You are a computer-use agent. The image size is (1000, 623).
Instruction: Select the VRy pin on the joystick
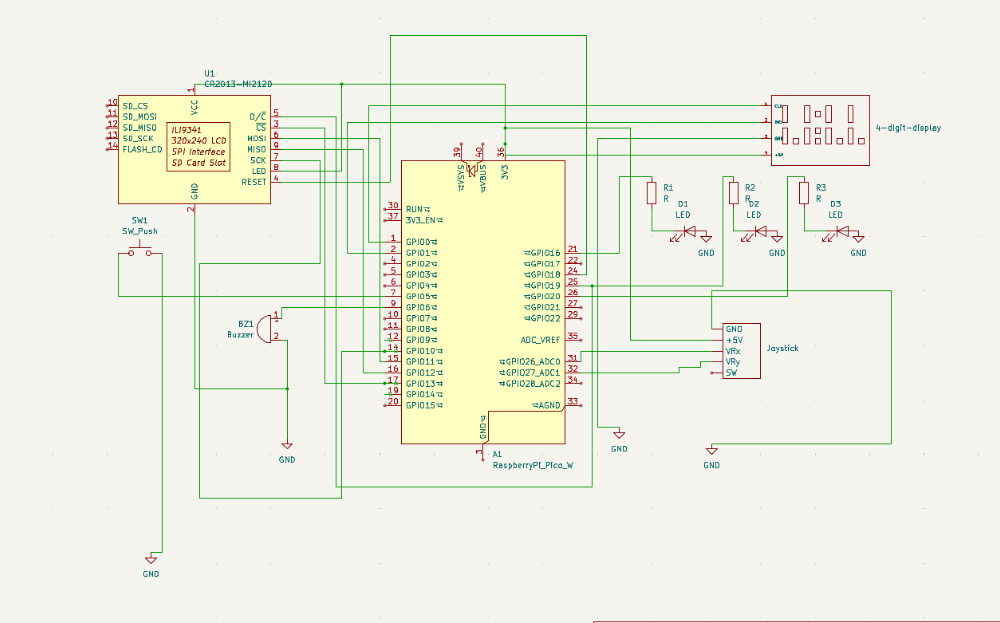[x=733, y=362]
